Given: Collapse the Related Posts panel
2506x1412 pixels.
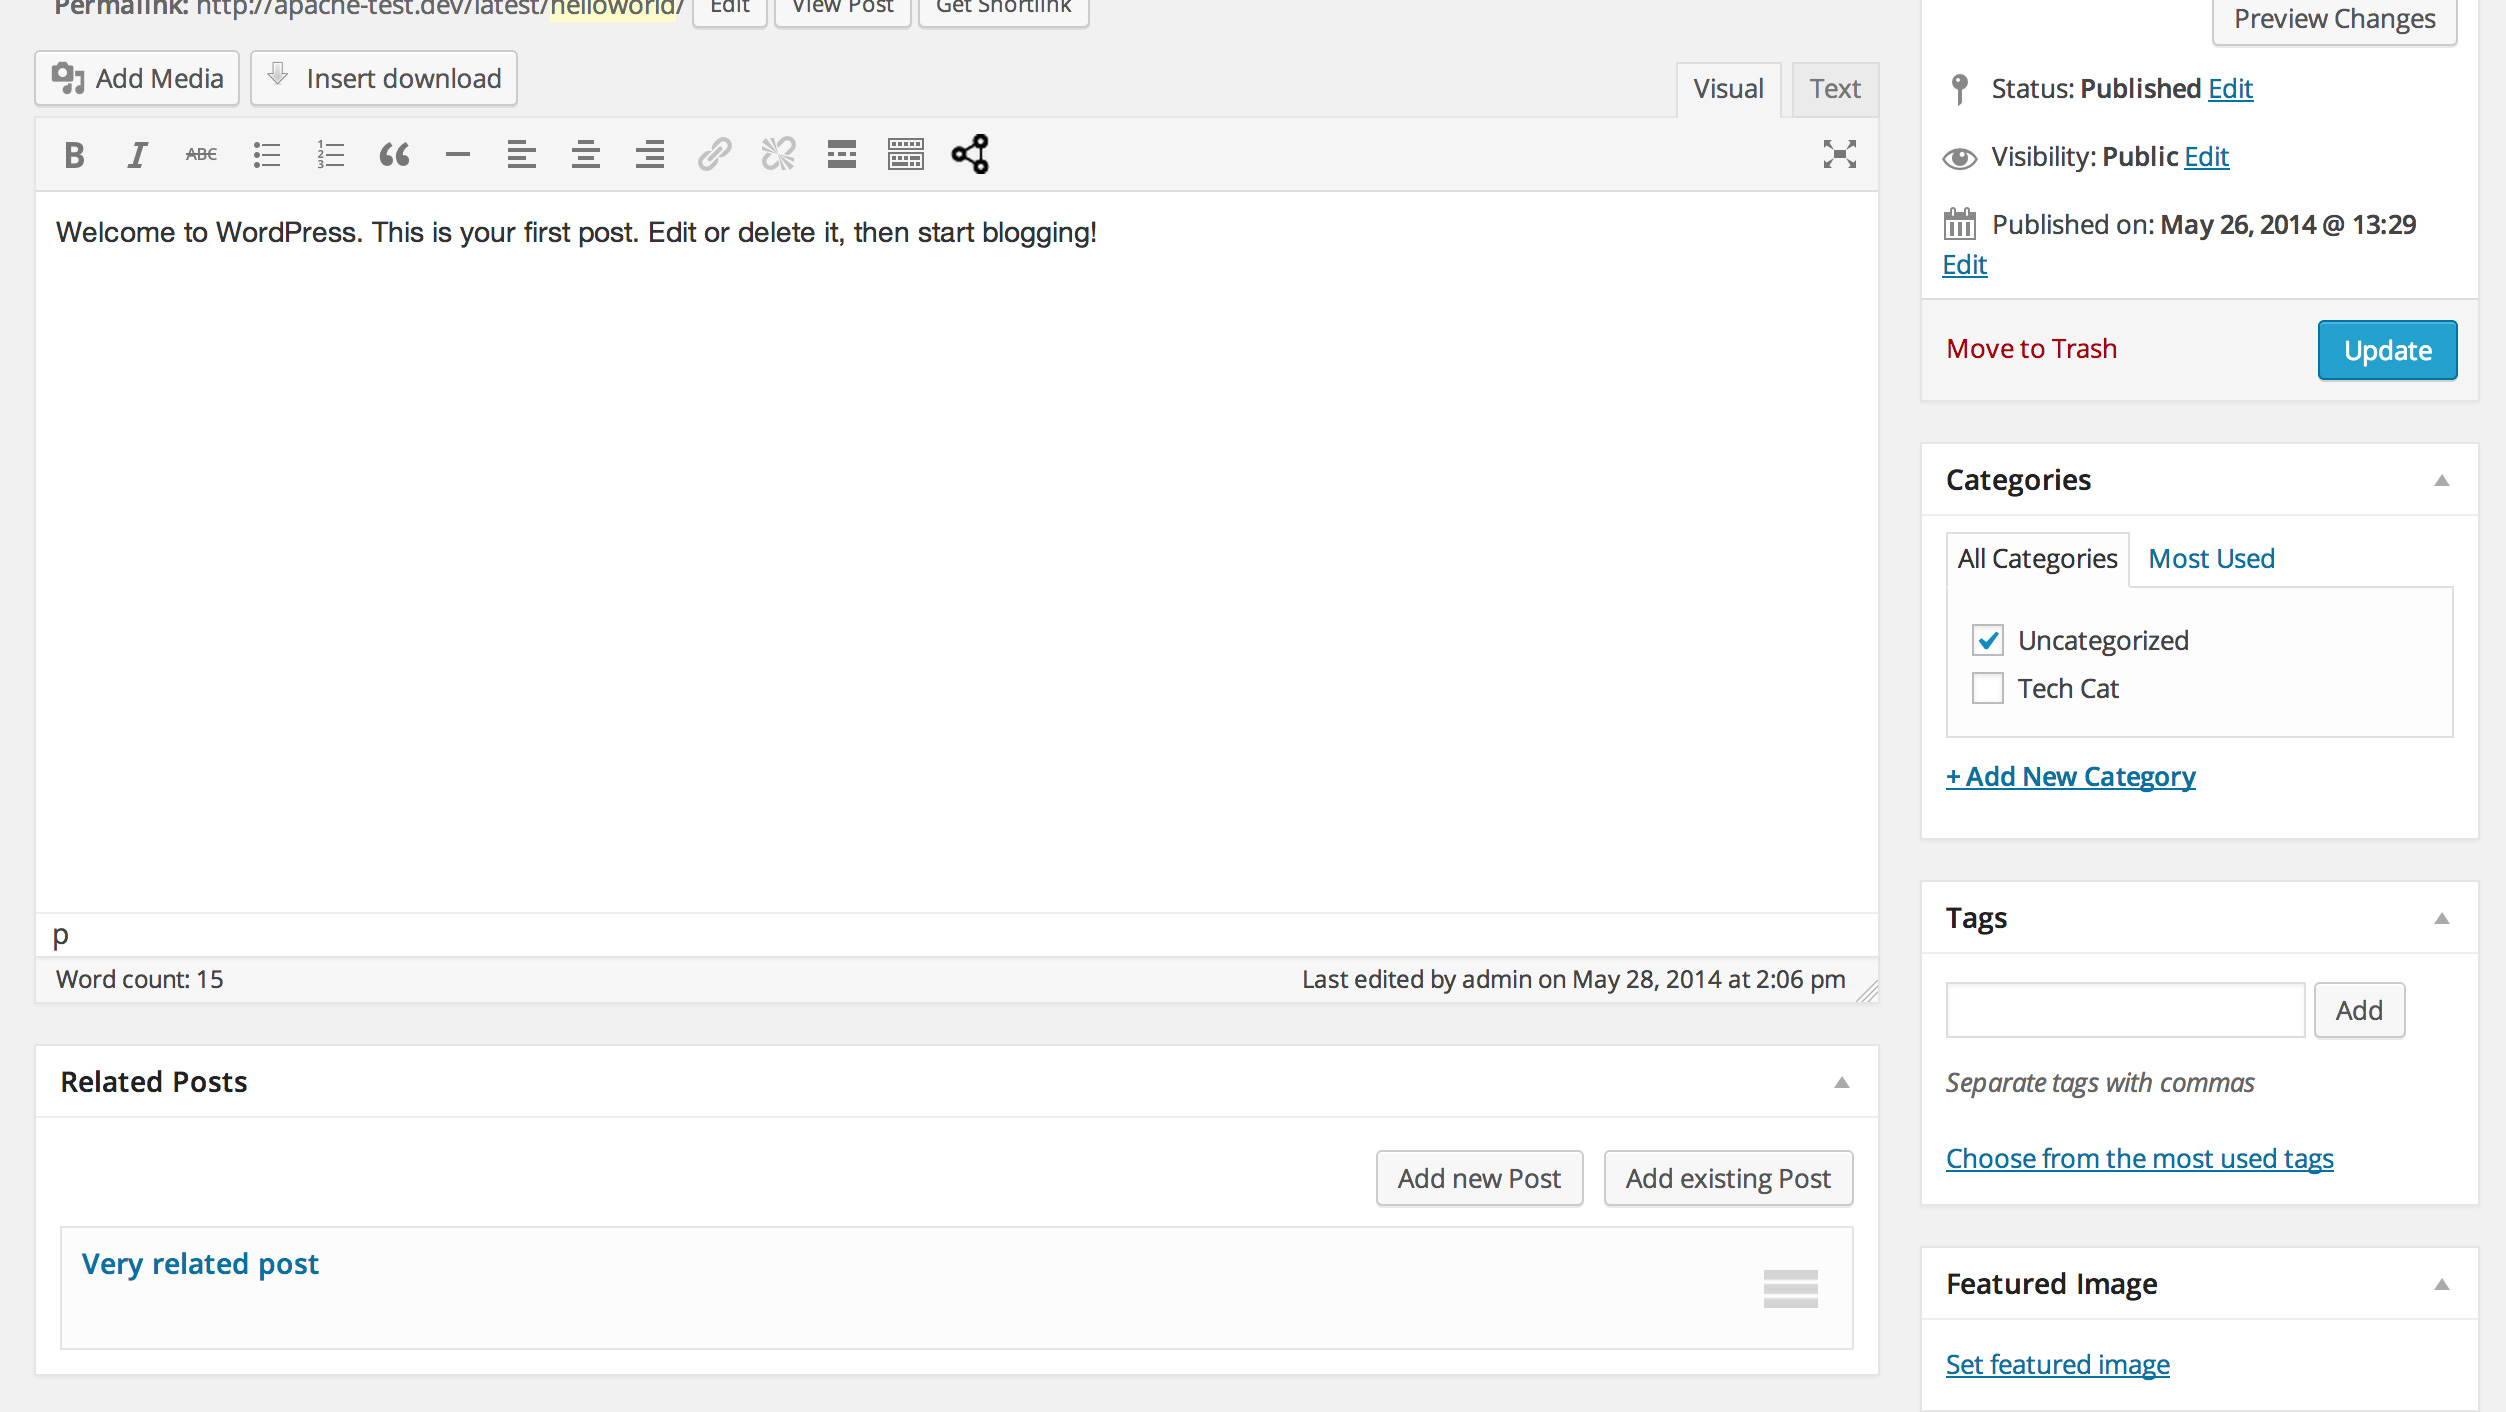Looking at the screenshot, I should coord(1841,1083).
